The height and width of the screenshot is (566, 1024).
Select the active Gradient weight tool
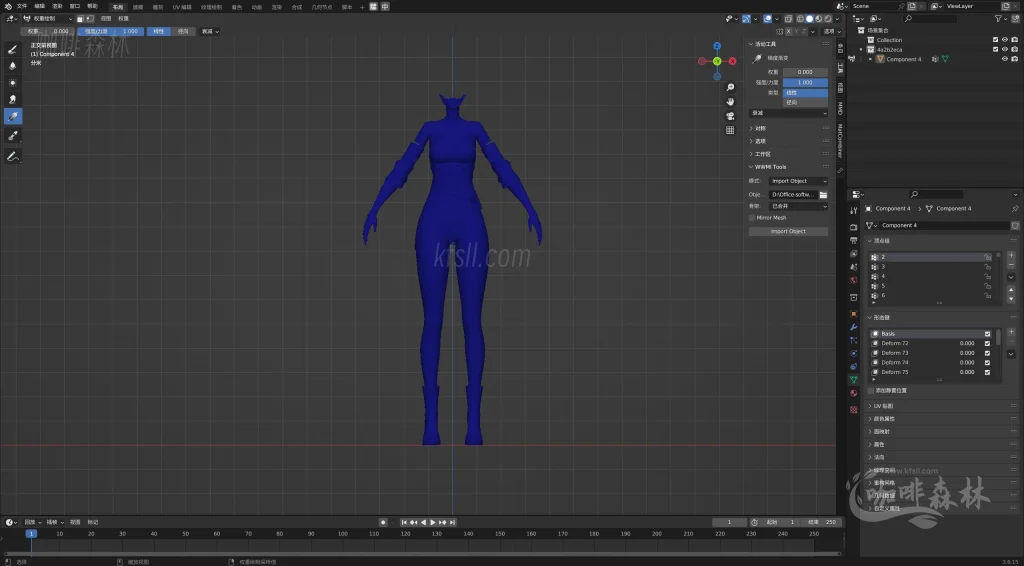pyautogui.click(x=12, y=117)
